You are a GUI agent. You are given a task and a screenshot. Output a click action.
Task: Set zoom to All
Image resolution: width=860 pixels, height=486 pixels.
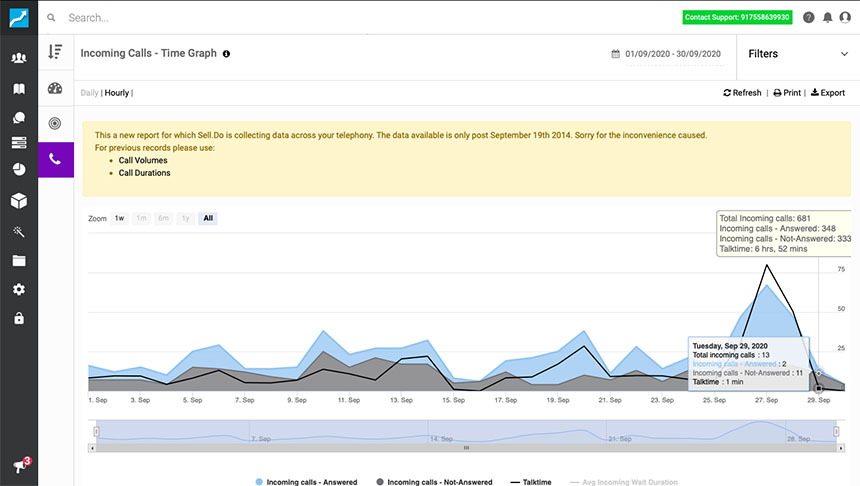(208, 218)
